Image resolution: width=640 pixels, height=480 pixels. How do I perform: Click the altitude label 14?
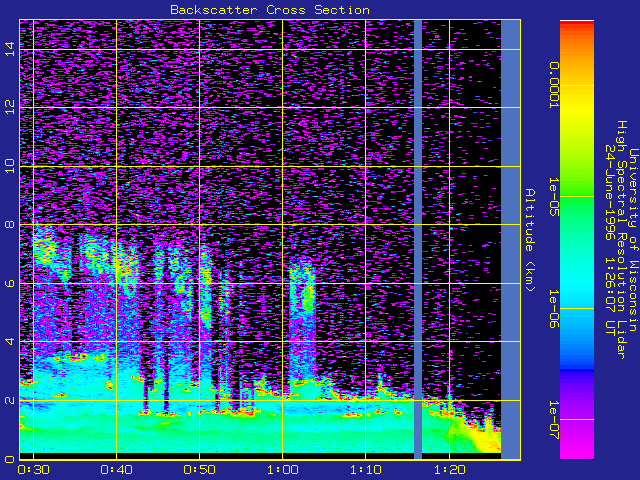pyautogui.click(x=10, y=49)
